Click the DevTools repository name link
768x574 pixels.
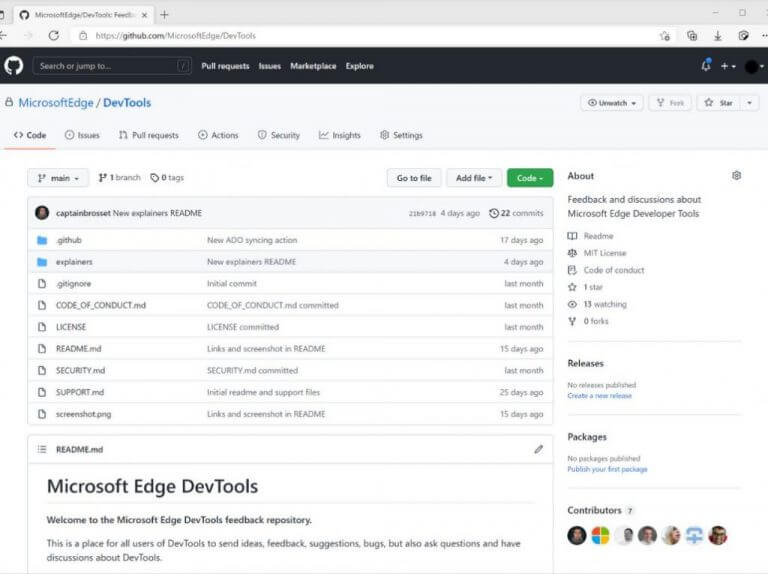point(127,103)
